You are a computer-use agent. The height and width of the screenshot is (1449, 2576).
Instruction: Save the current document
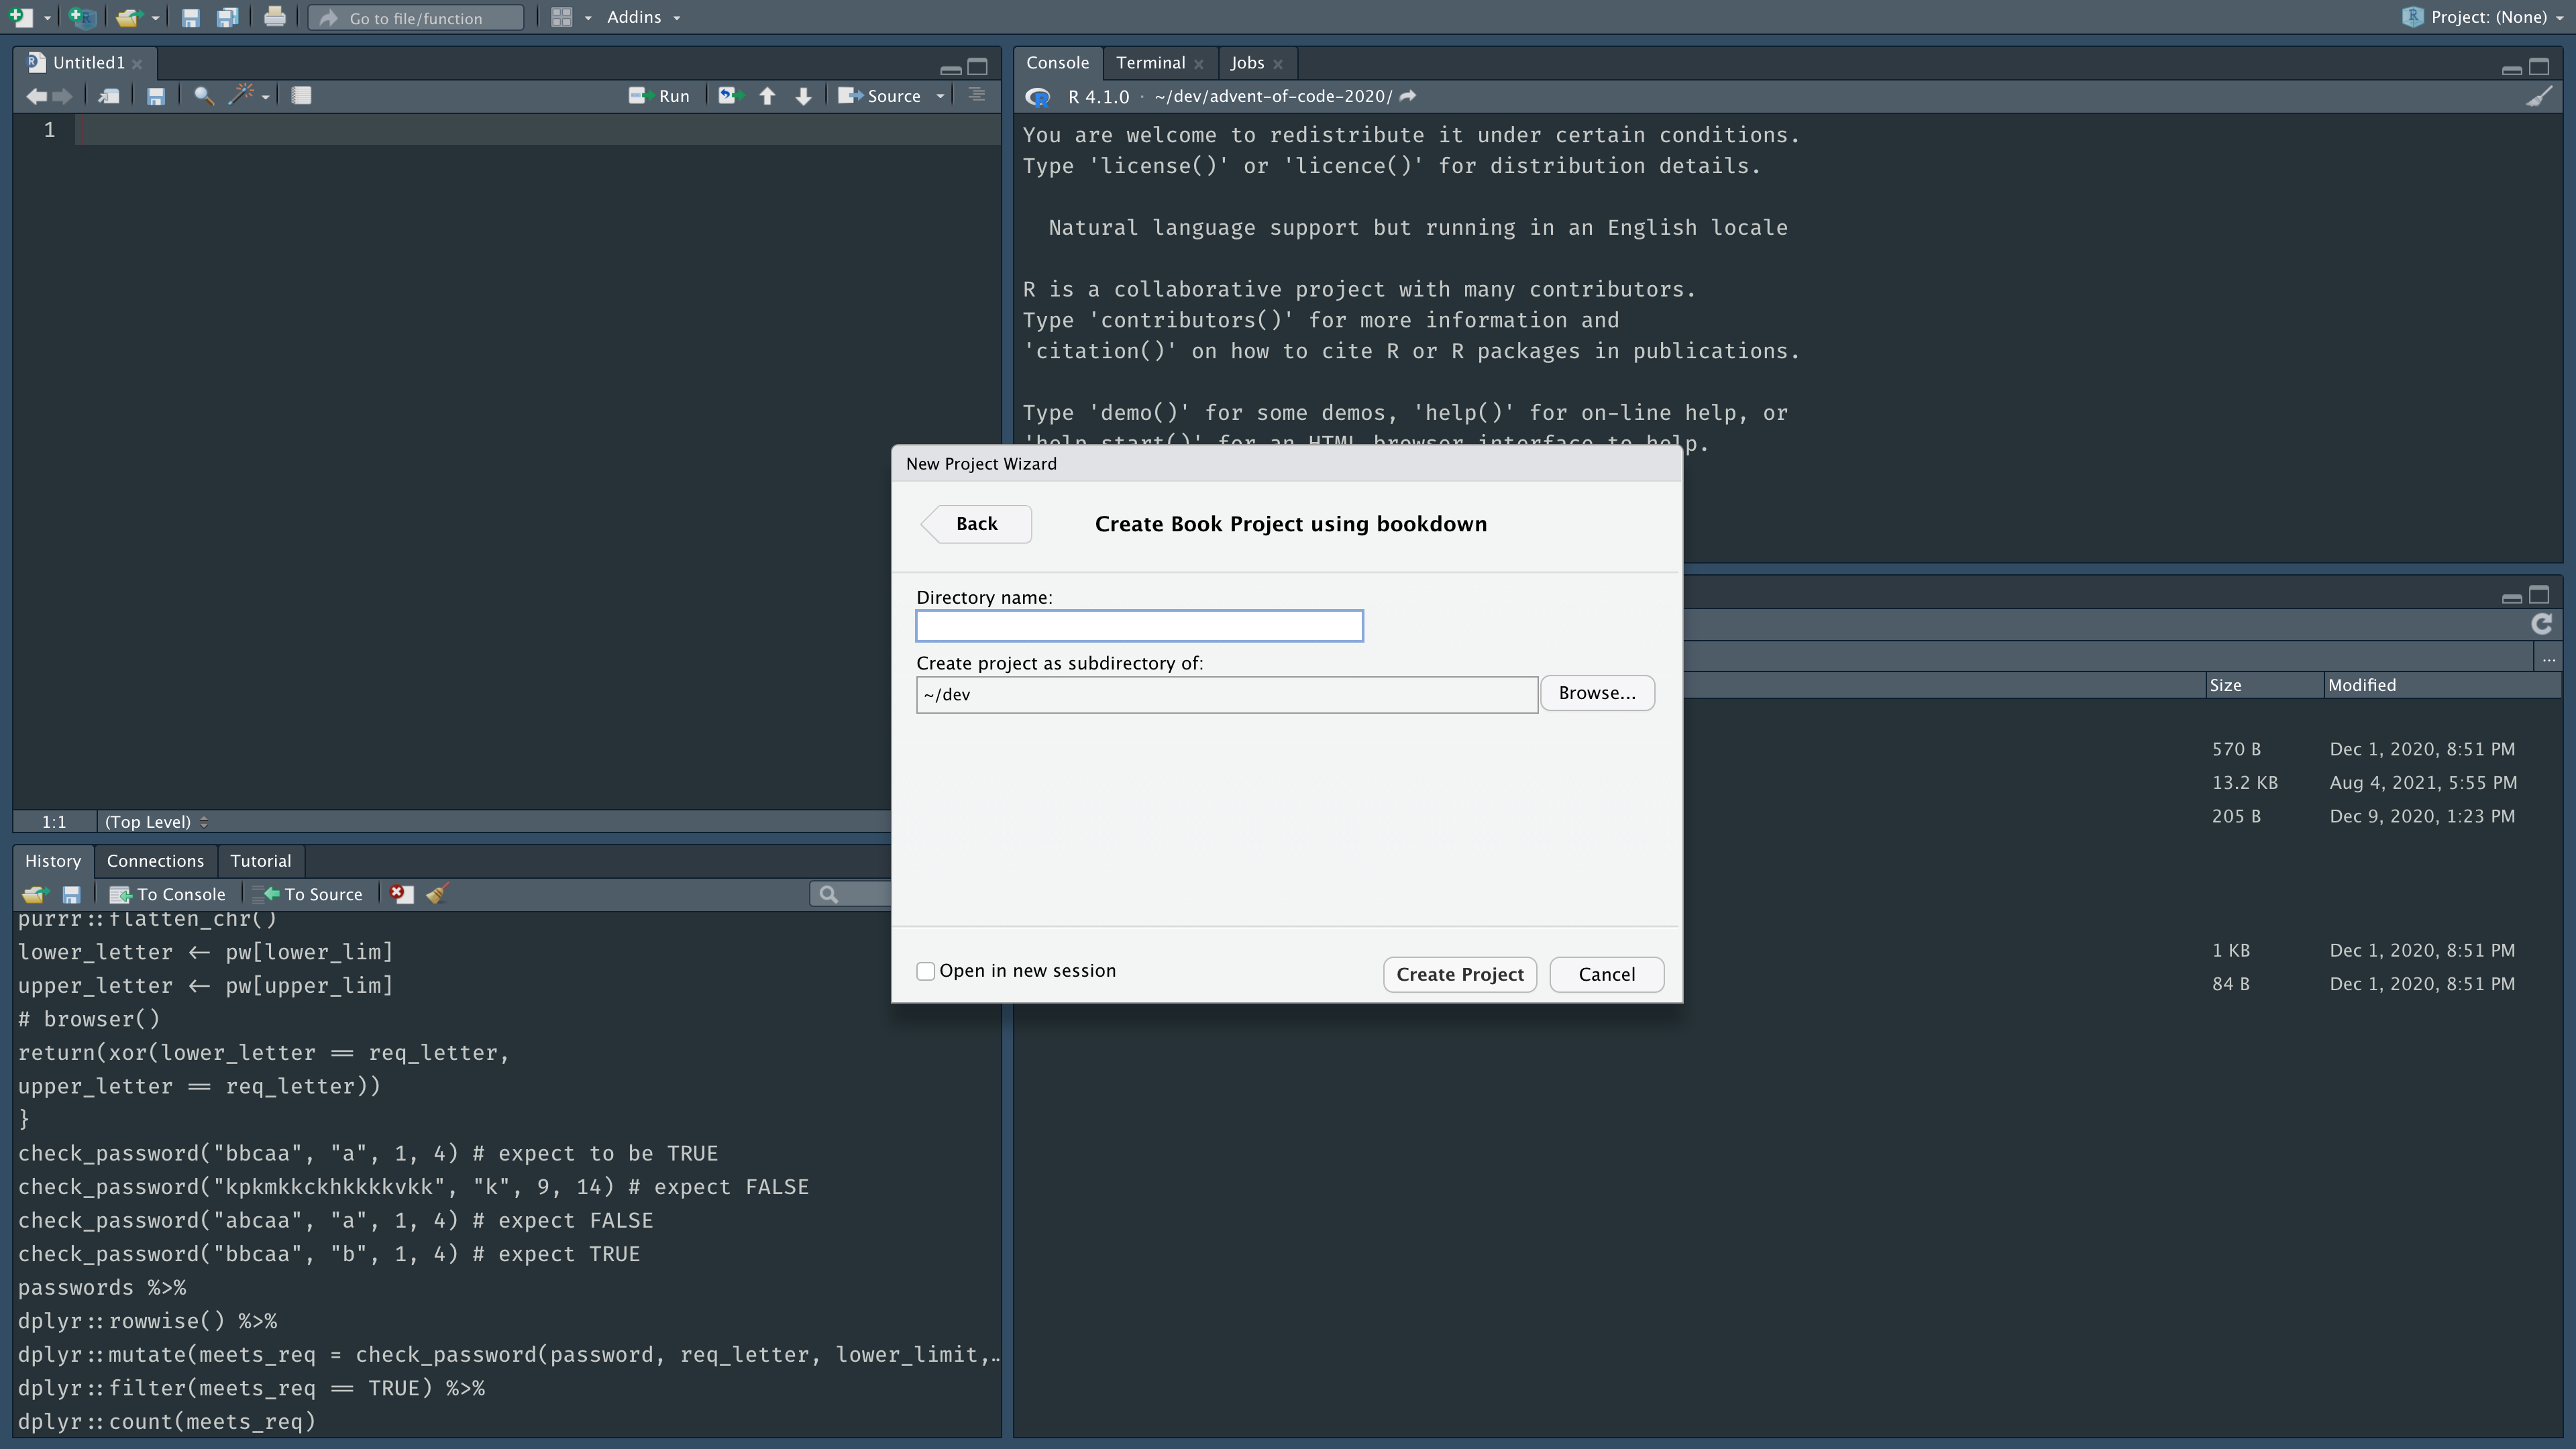pyautogui.click(x=190, y=17)
